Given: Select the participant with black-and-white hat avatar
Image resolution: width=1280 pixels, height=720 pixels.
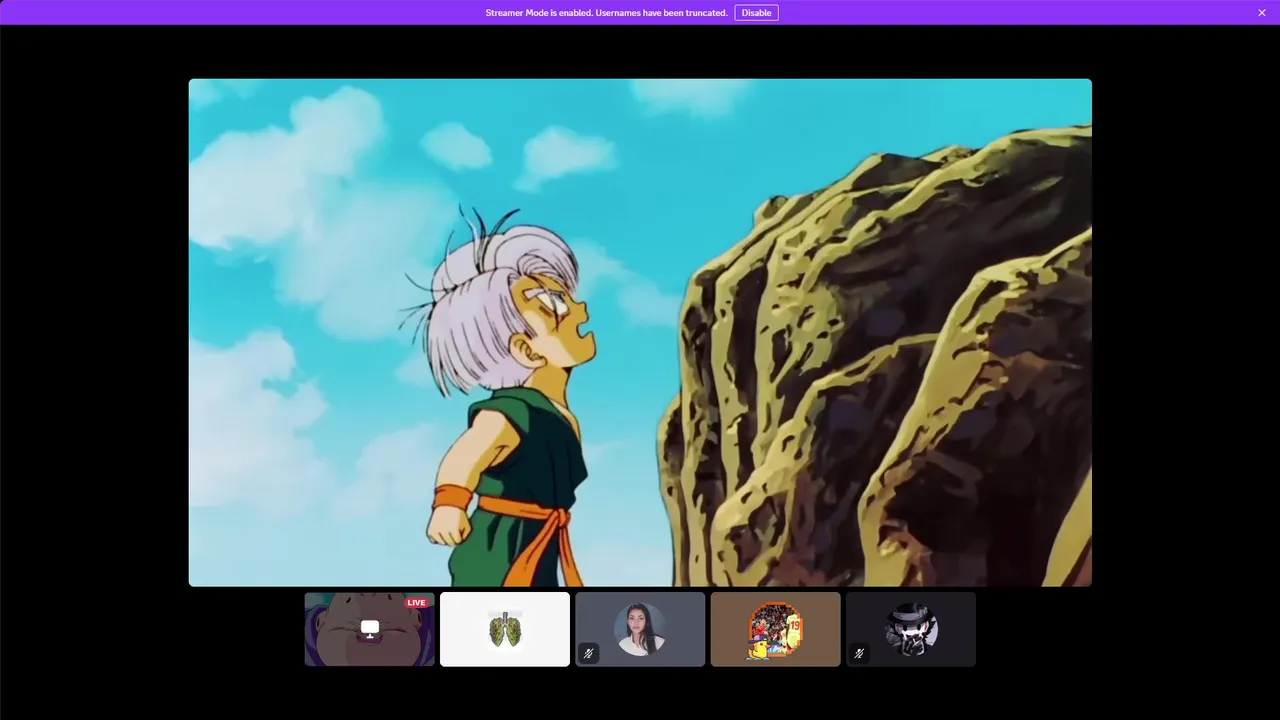Looking at the screenshot, I should point(911,629).
